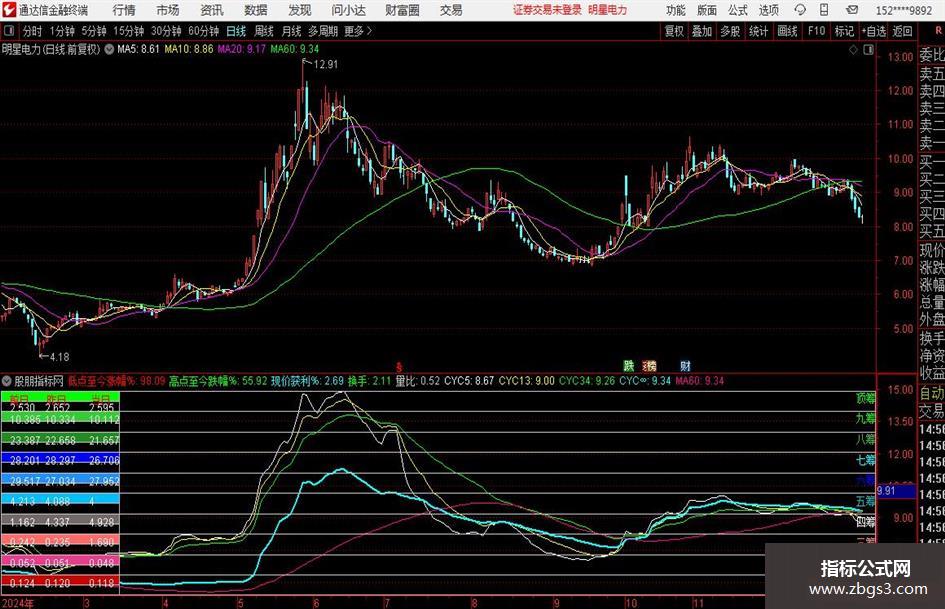Open the 问小达 menu

tap(348, 10)
